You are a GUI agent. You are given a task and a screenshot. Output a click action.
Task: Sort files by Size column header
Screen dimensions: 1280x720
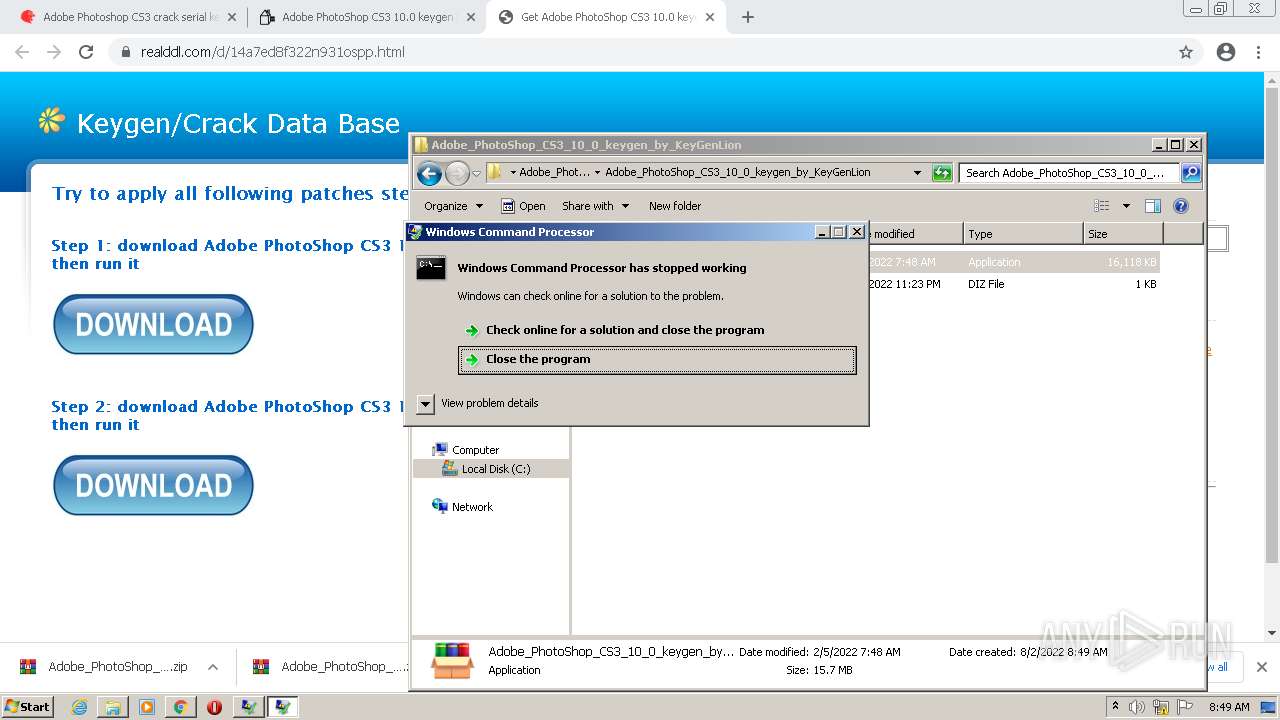click(1123, 234)
